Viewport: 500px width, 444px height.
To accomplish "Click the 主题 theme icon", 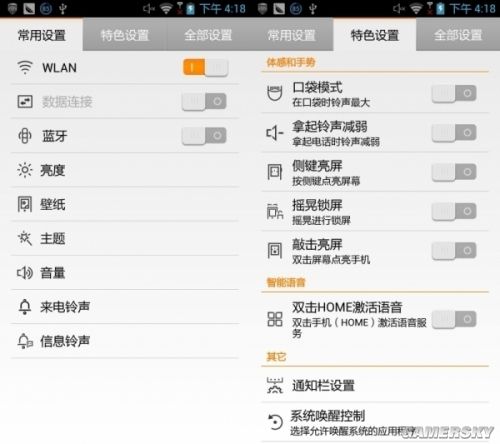I will tap(25, 238).
